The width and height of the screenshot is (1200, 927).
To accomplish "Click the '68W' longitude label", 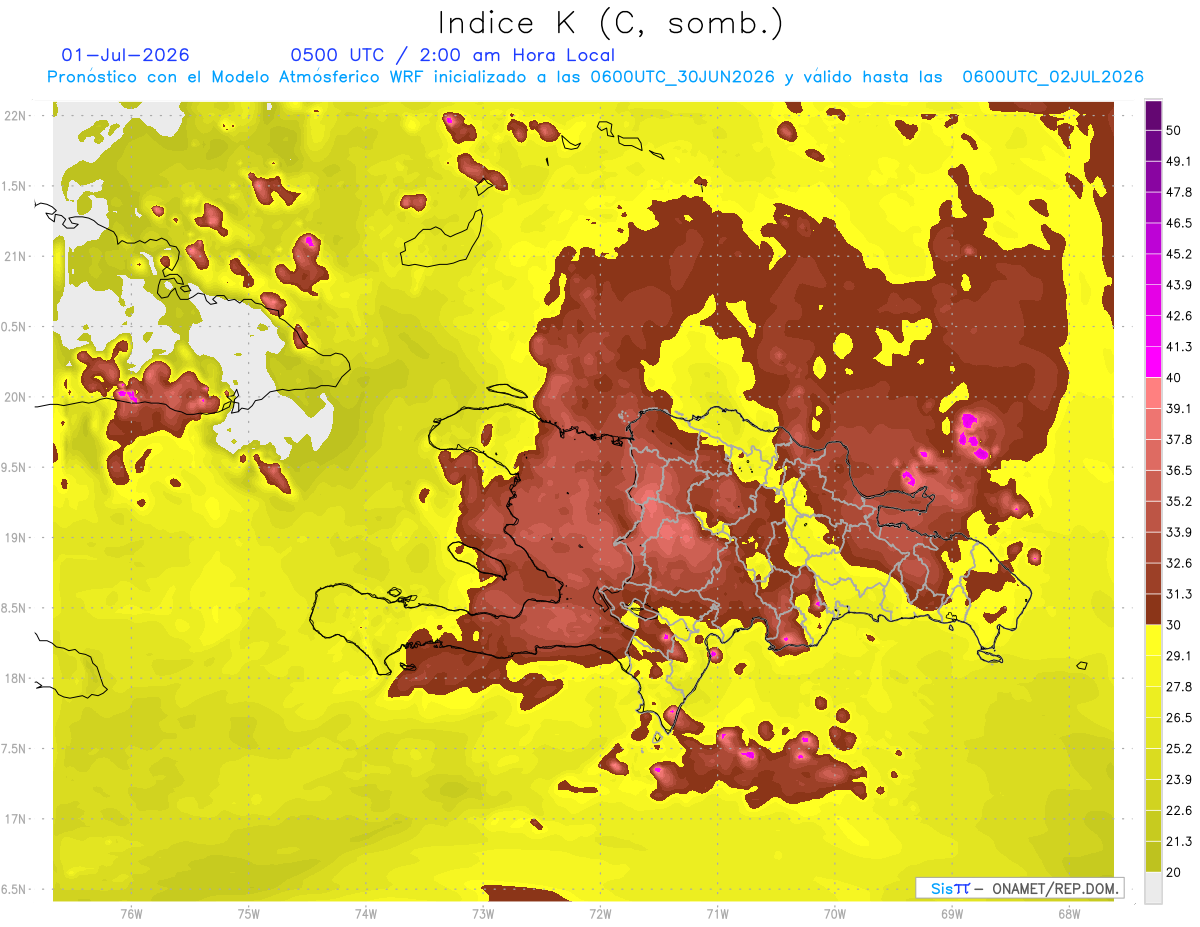I will pos(1068,914).
